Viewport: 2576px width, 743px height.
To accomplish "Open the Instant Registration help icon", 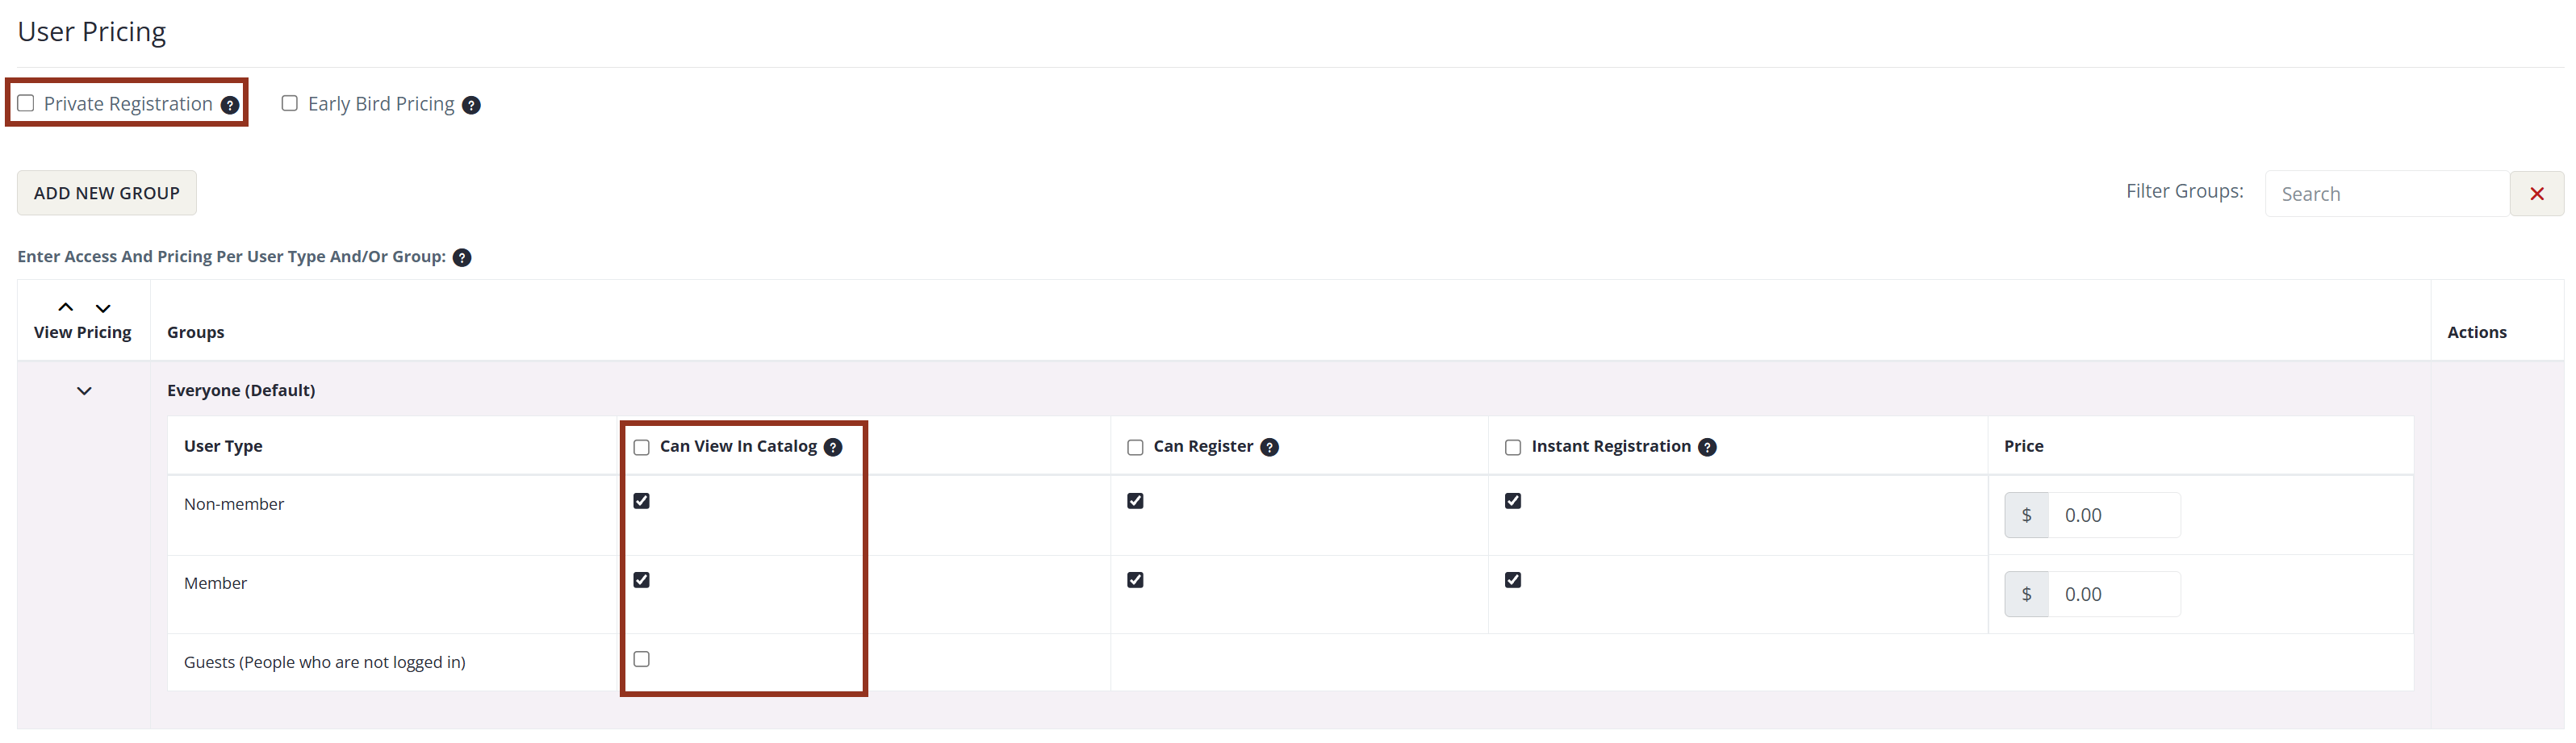I will tap(1707, 448).
